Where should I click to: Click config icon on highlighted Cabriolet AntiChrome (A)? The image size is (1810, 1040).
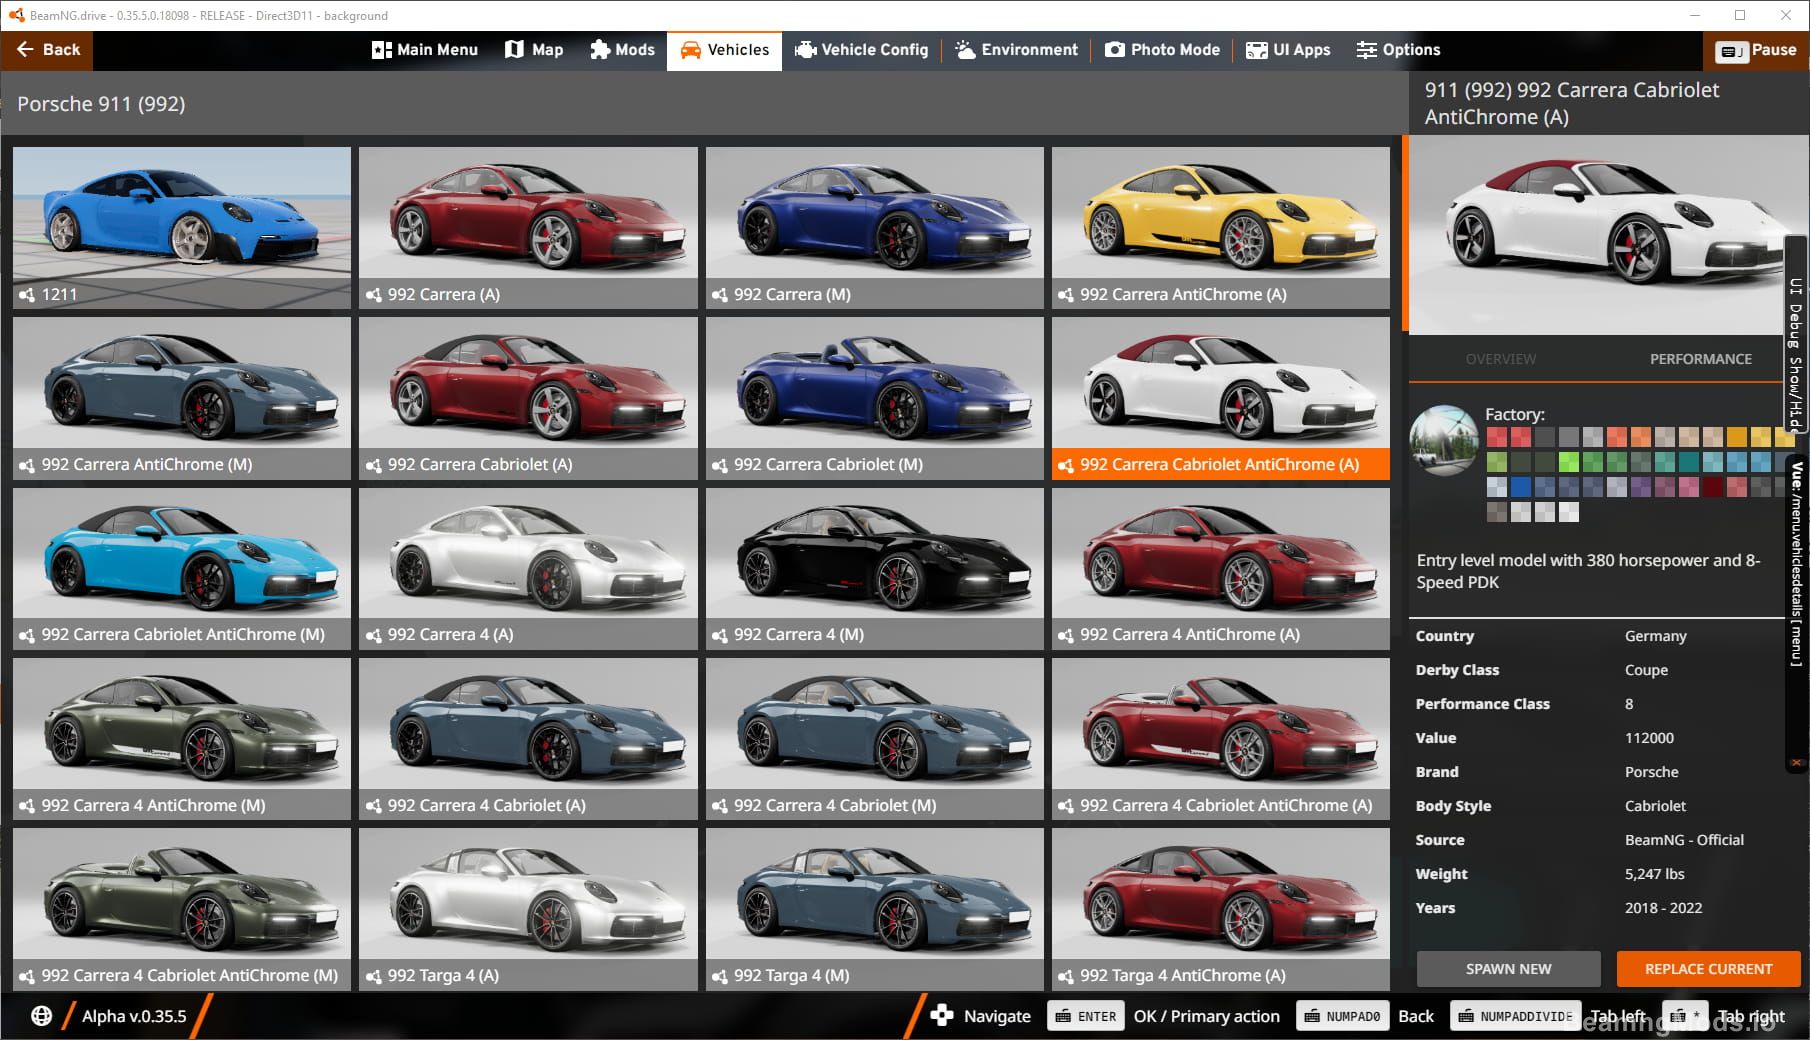(x=1066, y=465)
